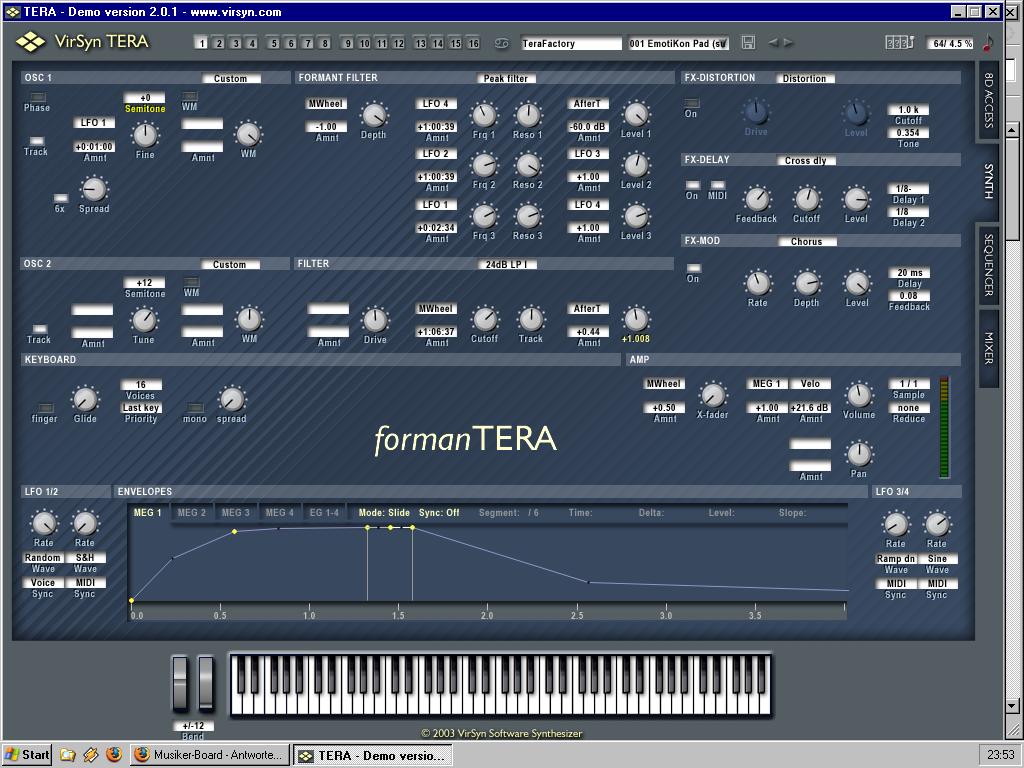Click the VirSyn TERA logo
The height and width of the screenshot is (768, 1024).
83,42
